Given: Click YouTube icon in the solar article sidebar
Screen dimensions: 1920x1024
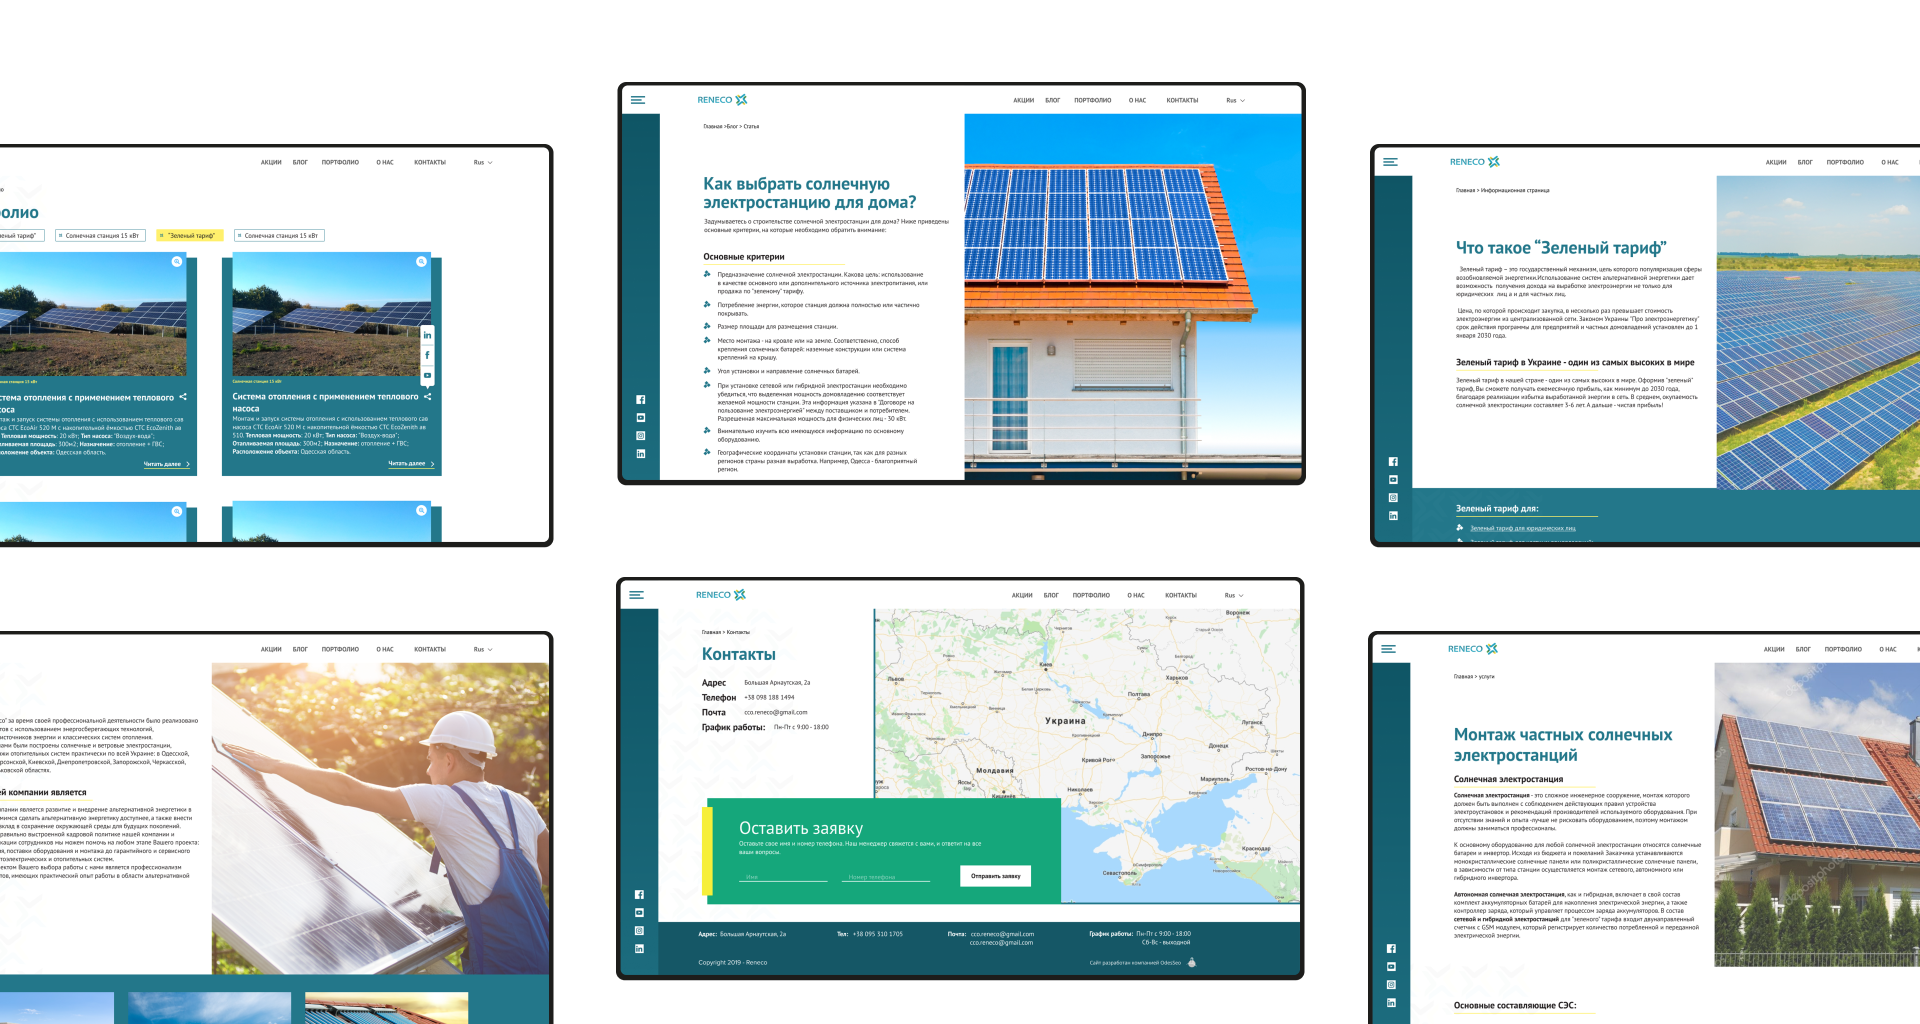Looking at the screenshot, I should coord(641,418).
